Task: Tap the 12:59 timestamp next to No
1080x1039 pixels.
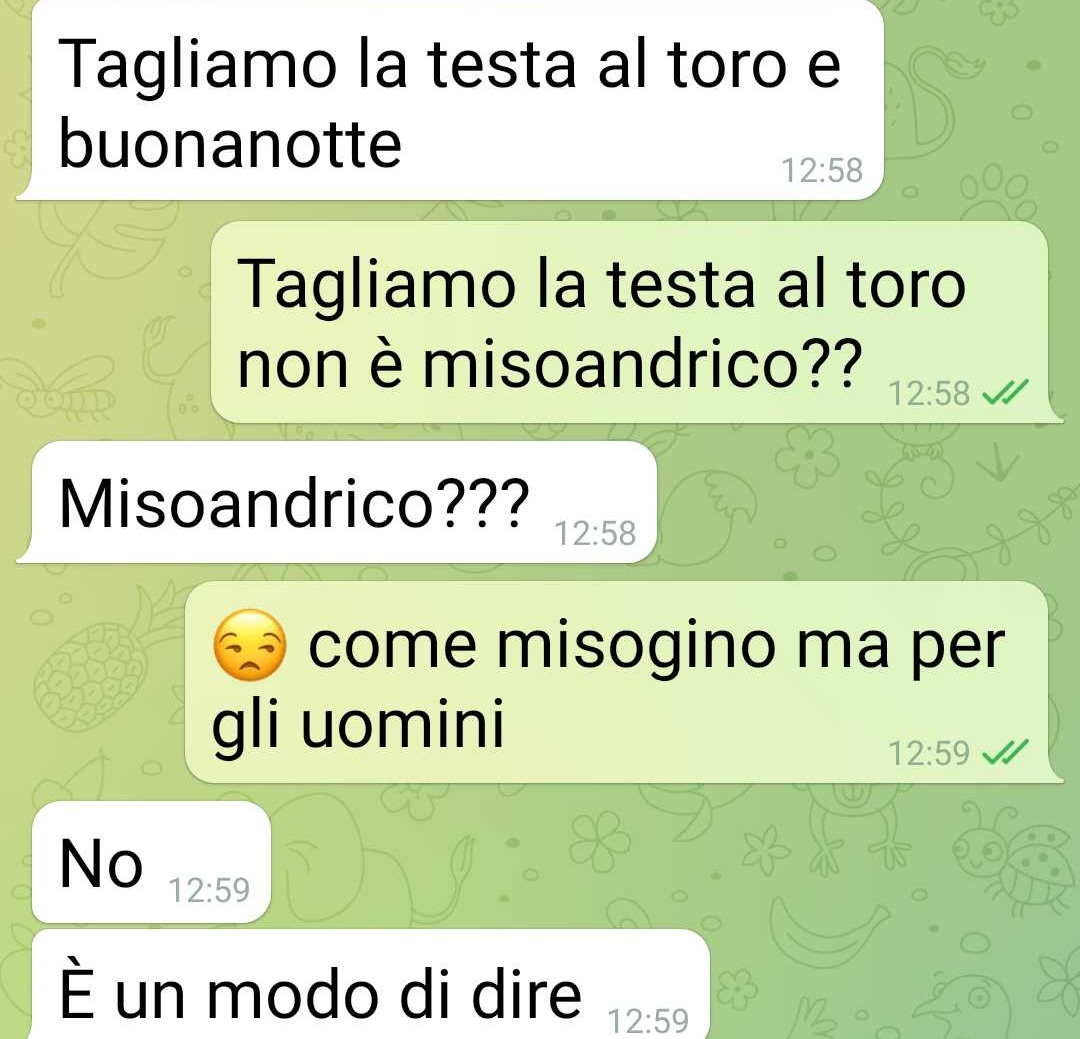Action: 209,890
